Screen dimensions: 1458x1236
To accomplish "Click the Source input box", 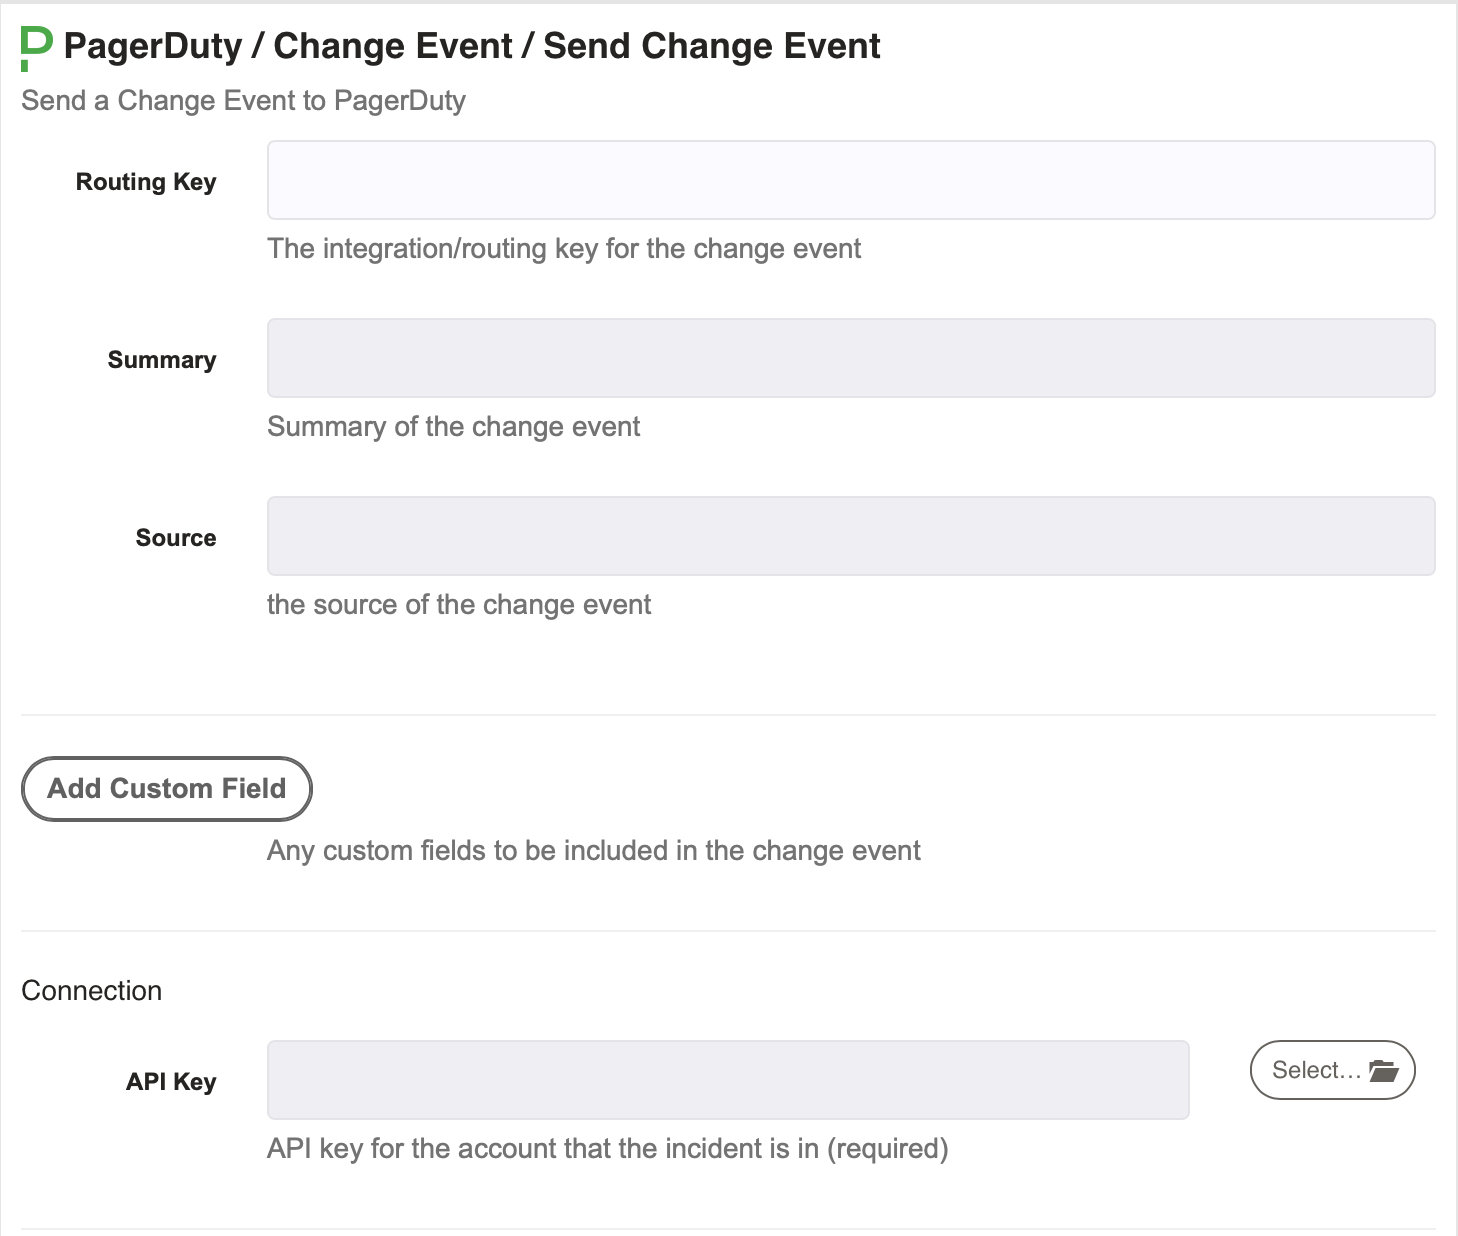I will (x=851, y=536).
